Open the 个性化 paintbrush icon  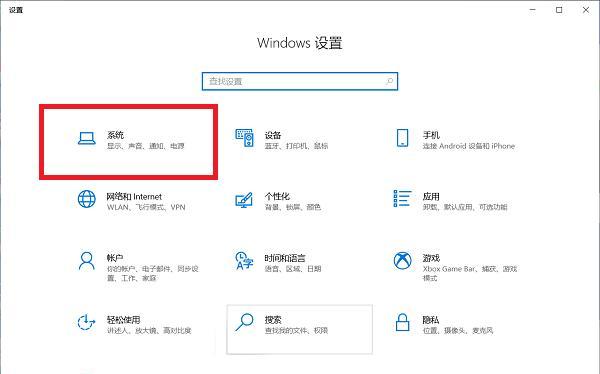pos(244,200)
